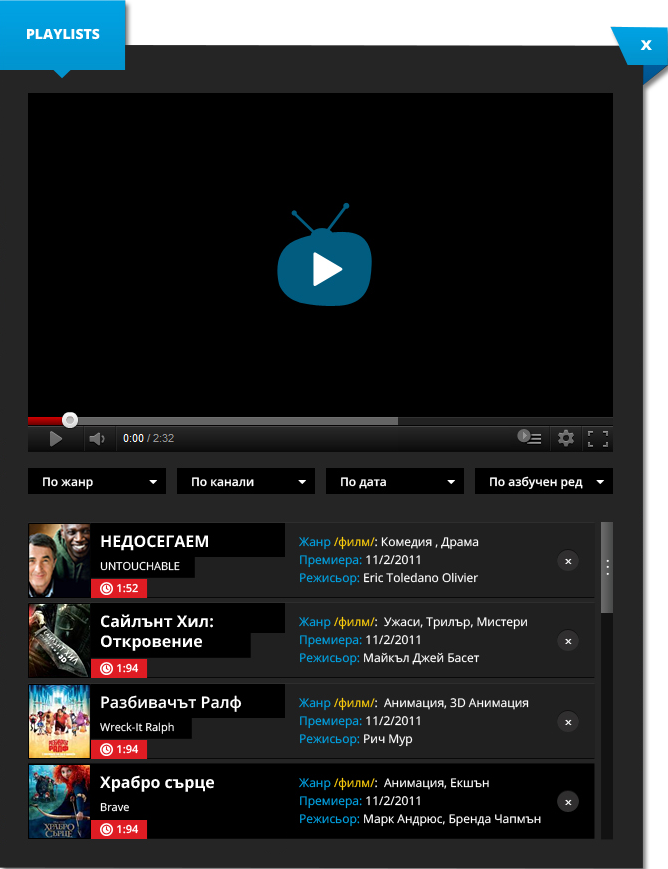Open the По жанр dropdown
The width and height of the screenshot is (668, 869).
97,482
